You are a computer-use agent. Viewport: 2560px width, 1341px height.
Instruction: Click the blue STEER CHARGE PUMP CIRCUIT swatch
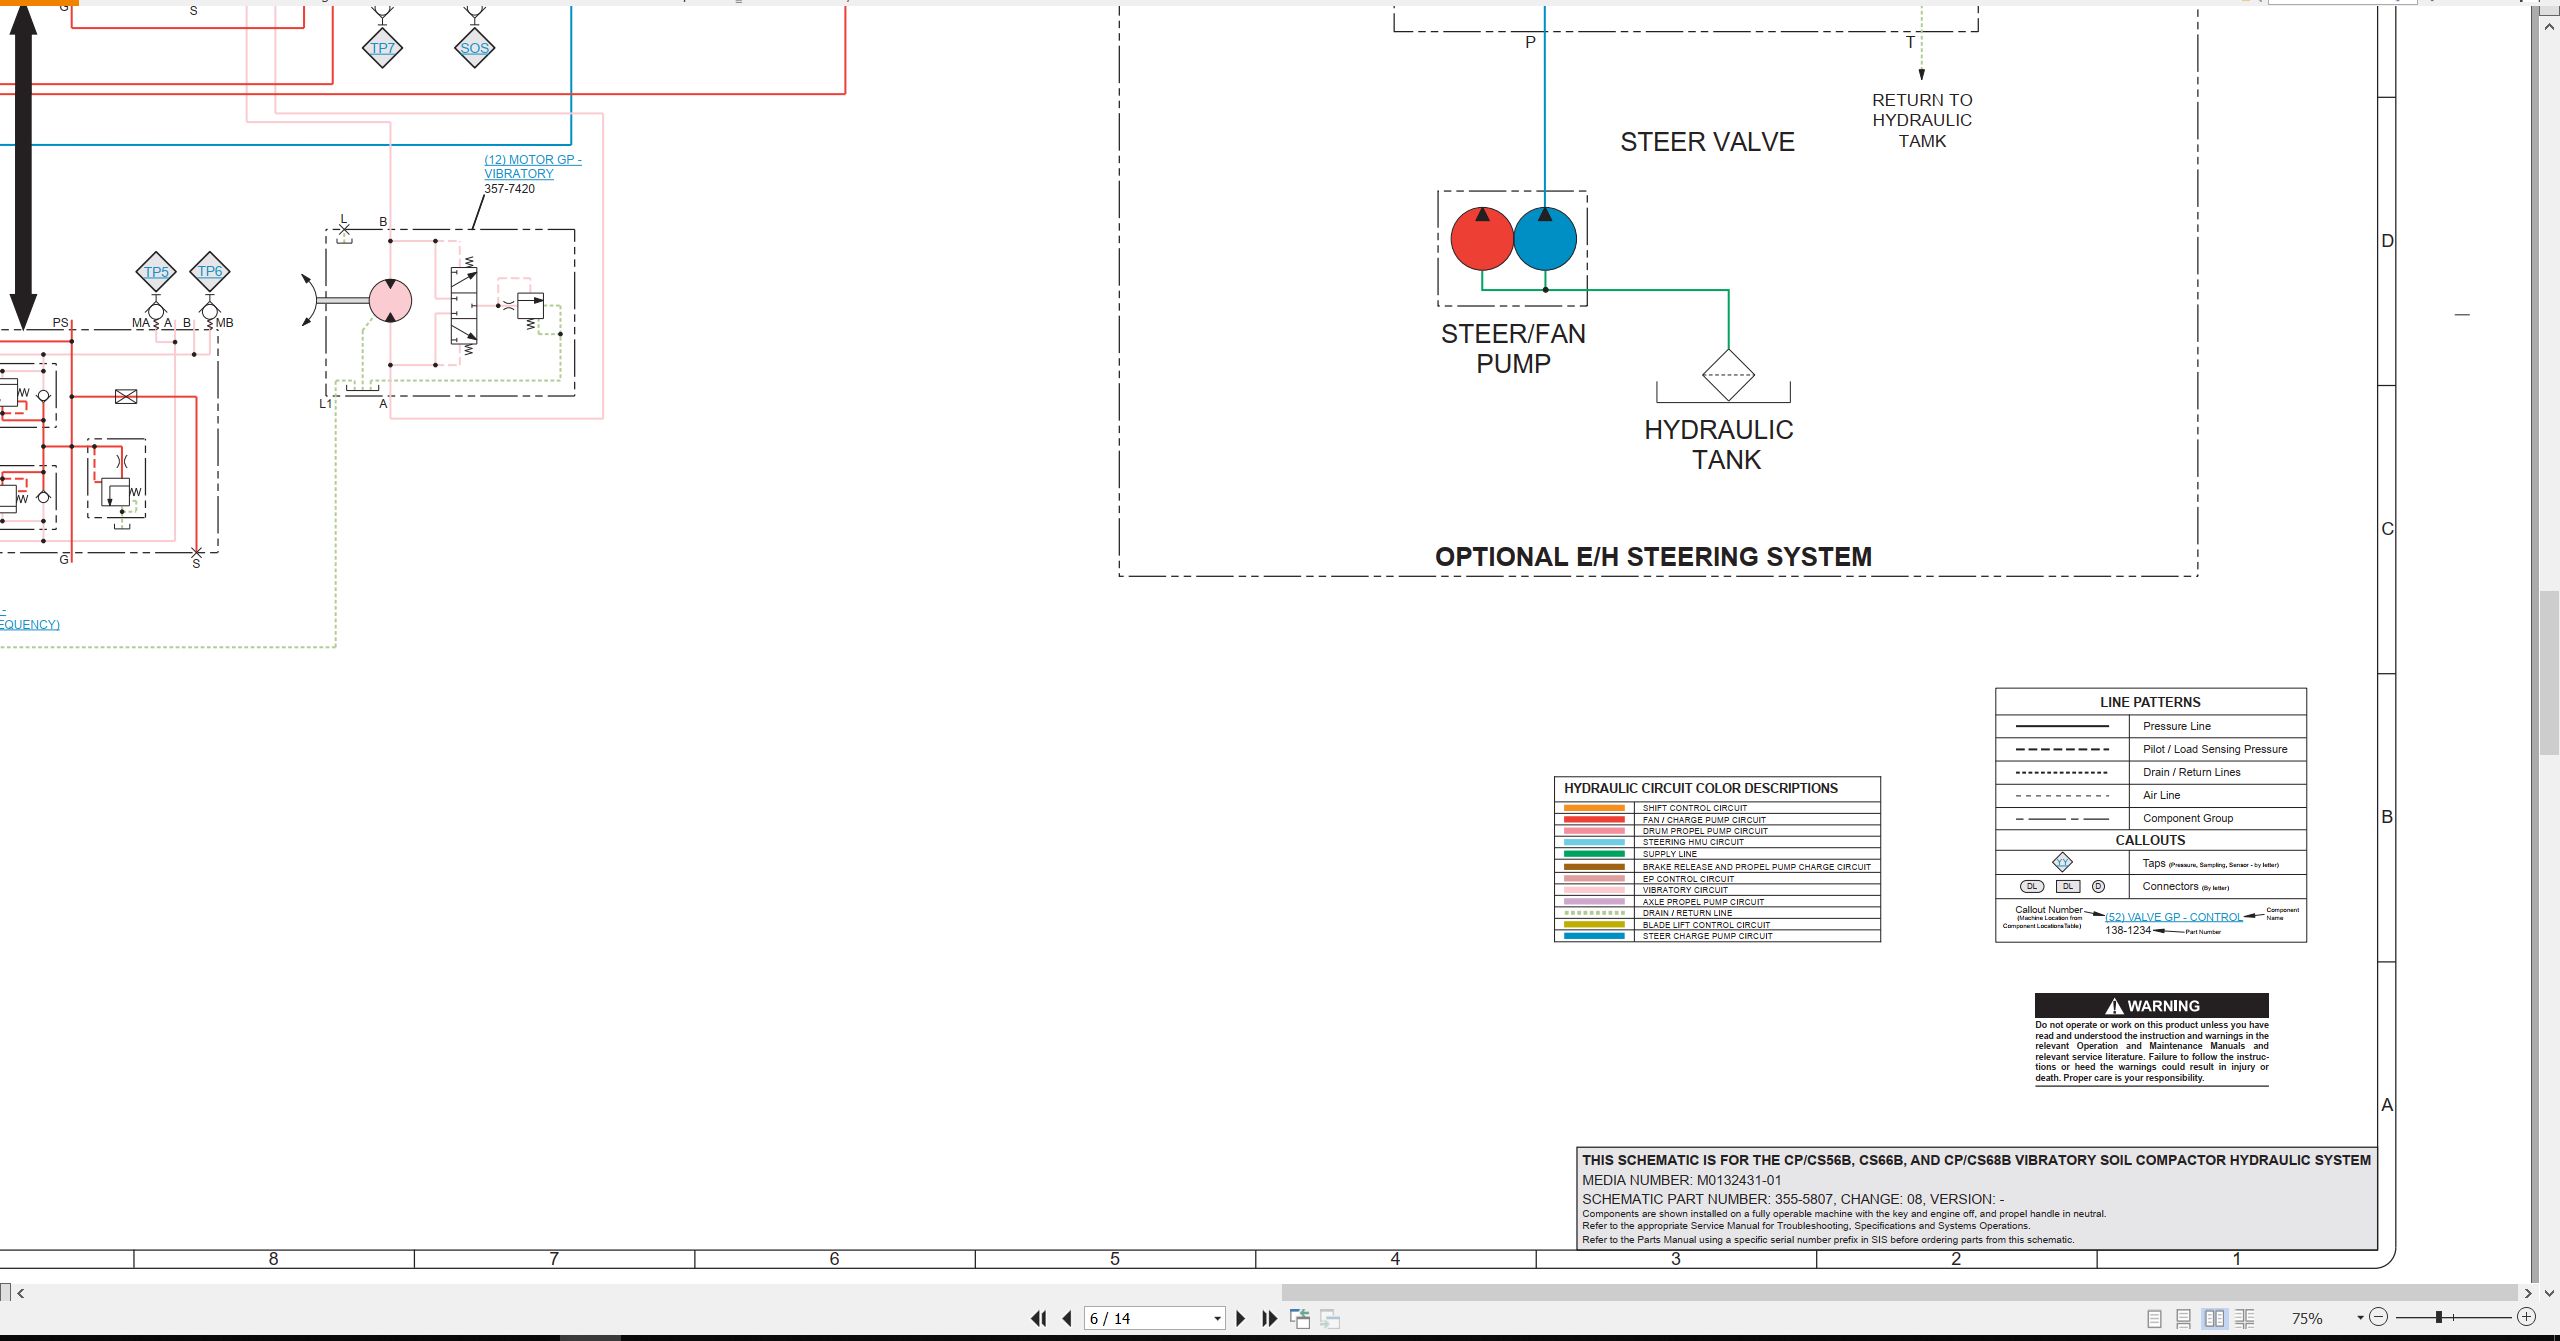pyautogui.click(x=1594, y=936)
